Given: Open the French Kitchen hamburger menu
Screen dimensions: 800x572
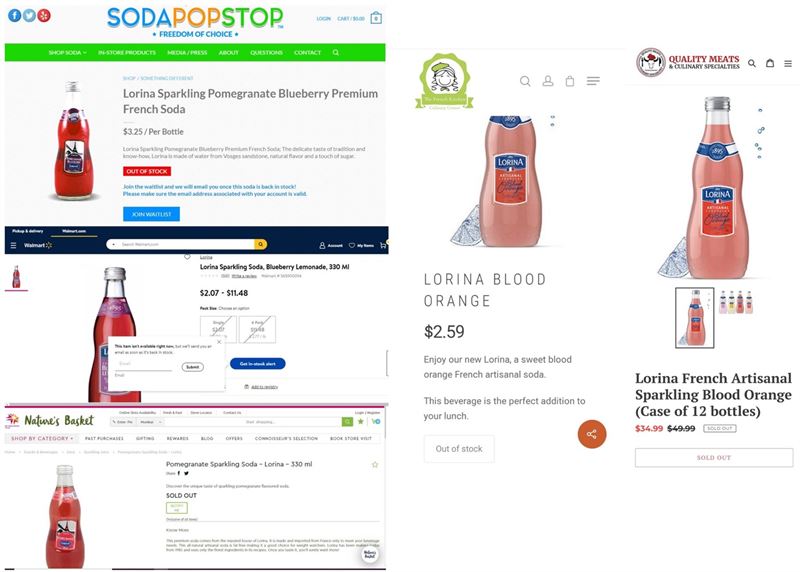Looking at the screenshot, I should pyautogui.click(x=593, y=81).
